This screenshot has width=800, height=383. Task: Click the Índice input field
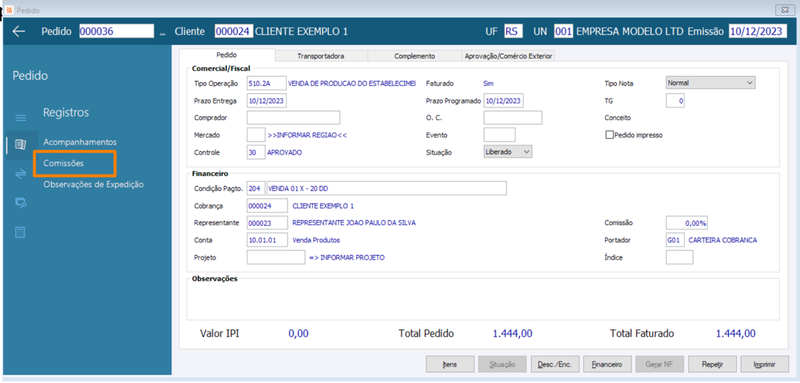pos(680,258)
